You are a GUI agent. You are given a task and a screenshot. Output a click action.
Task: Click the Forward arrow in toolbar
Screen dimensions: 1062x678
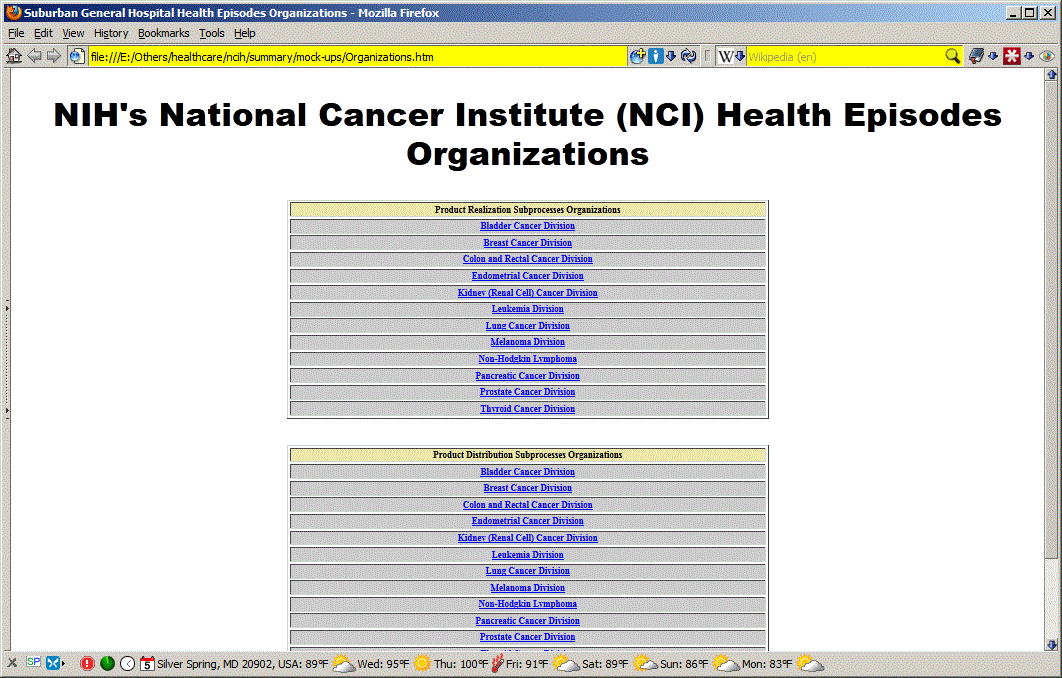(54, 56)
